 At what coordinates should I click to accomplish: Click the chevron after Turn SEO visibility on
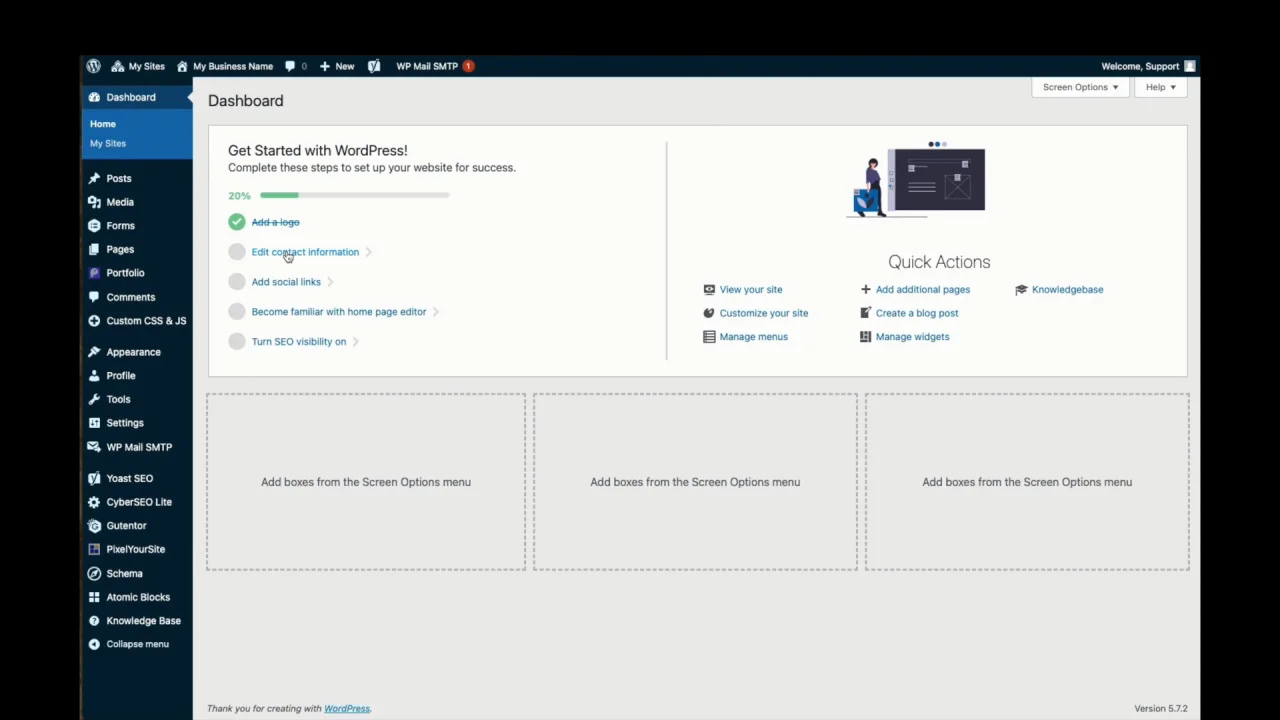(356, 342)
